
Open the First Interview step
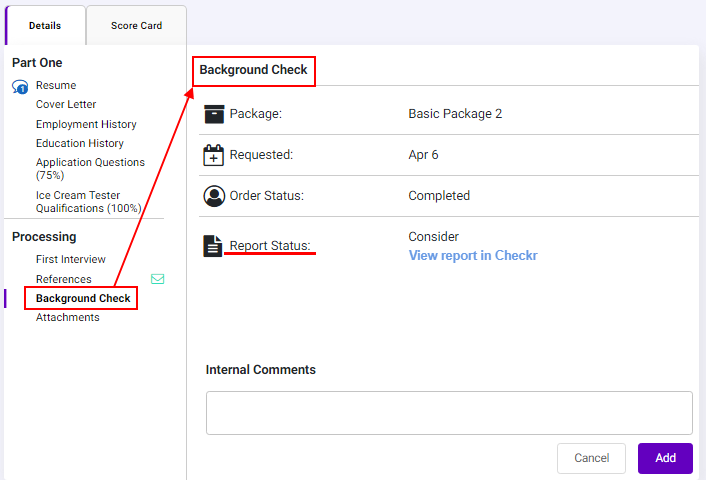[71, 259]
